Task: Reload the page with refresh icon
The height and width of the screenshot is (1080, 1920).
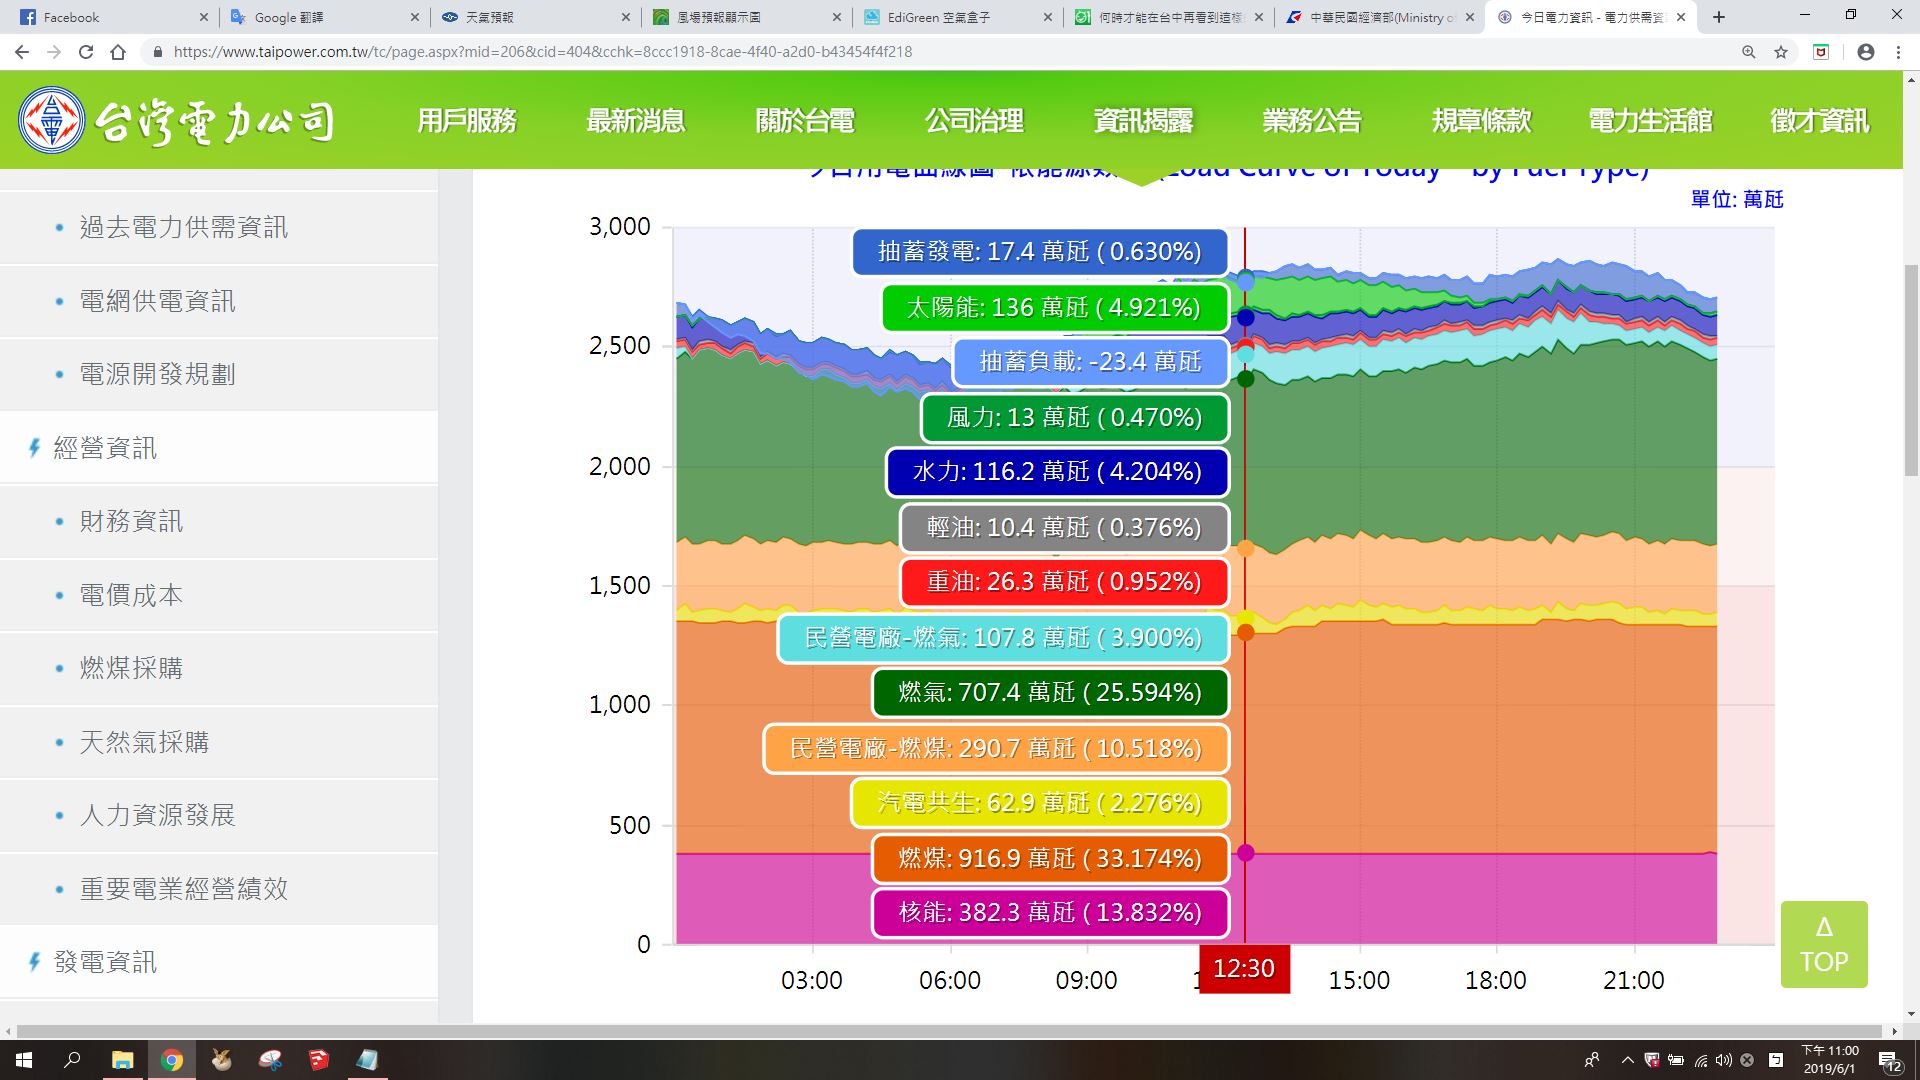Action: (86, 52)
